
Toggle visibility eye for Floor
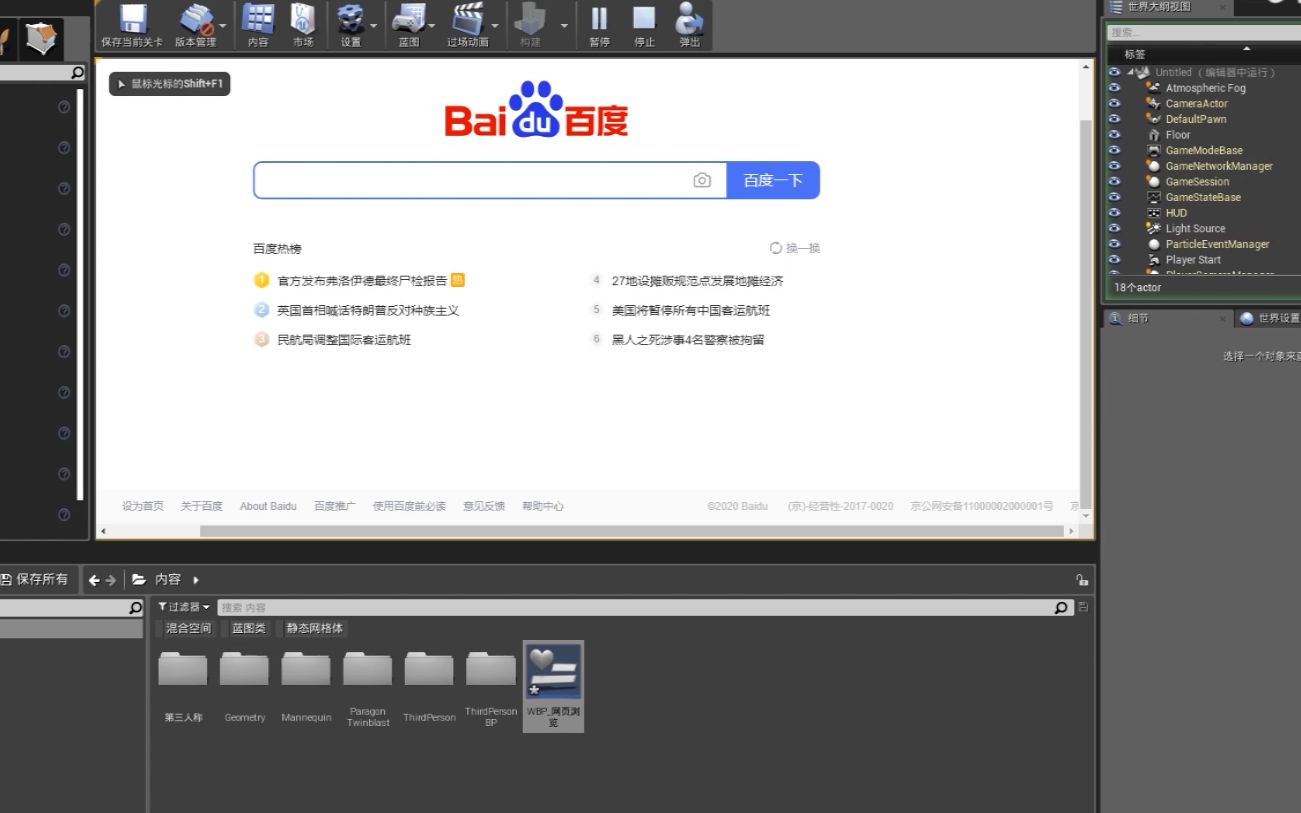[1114, 135]
